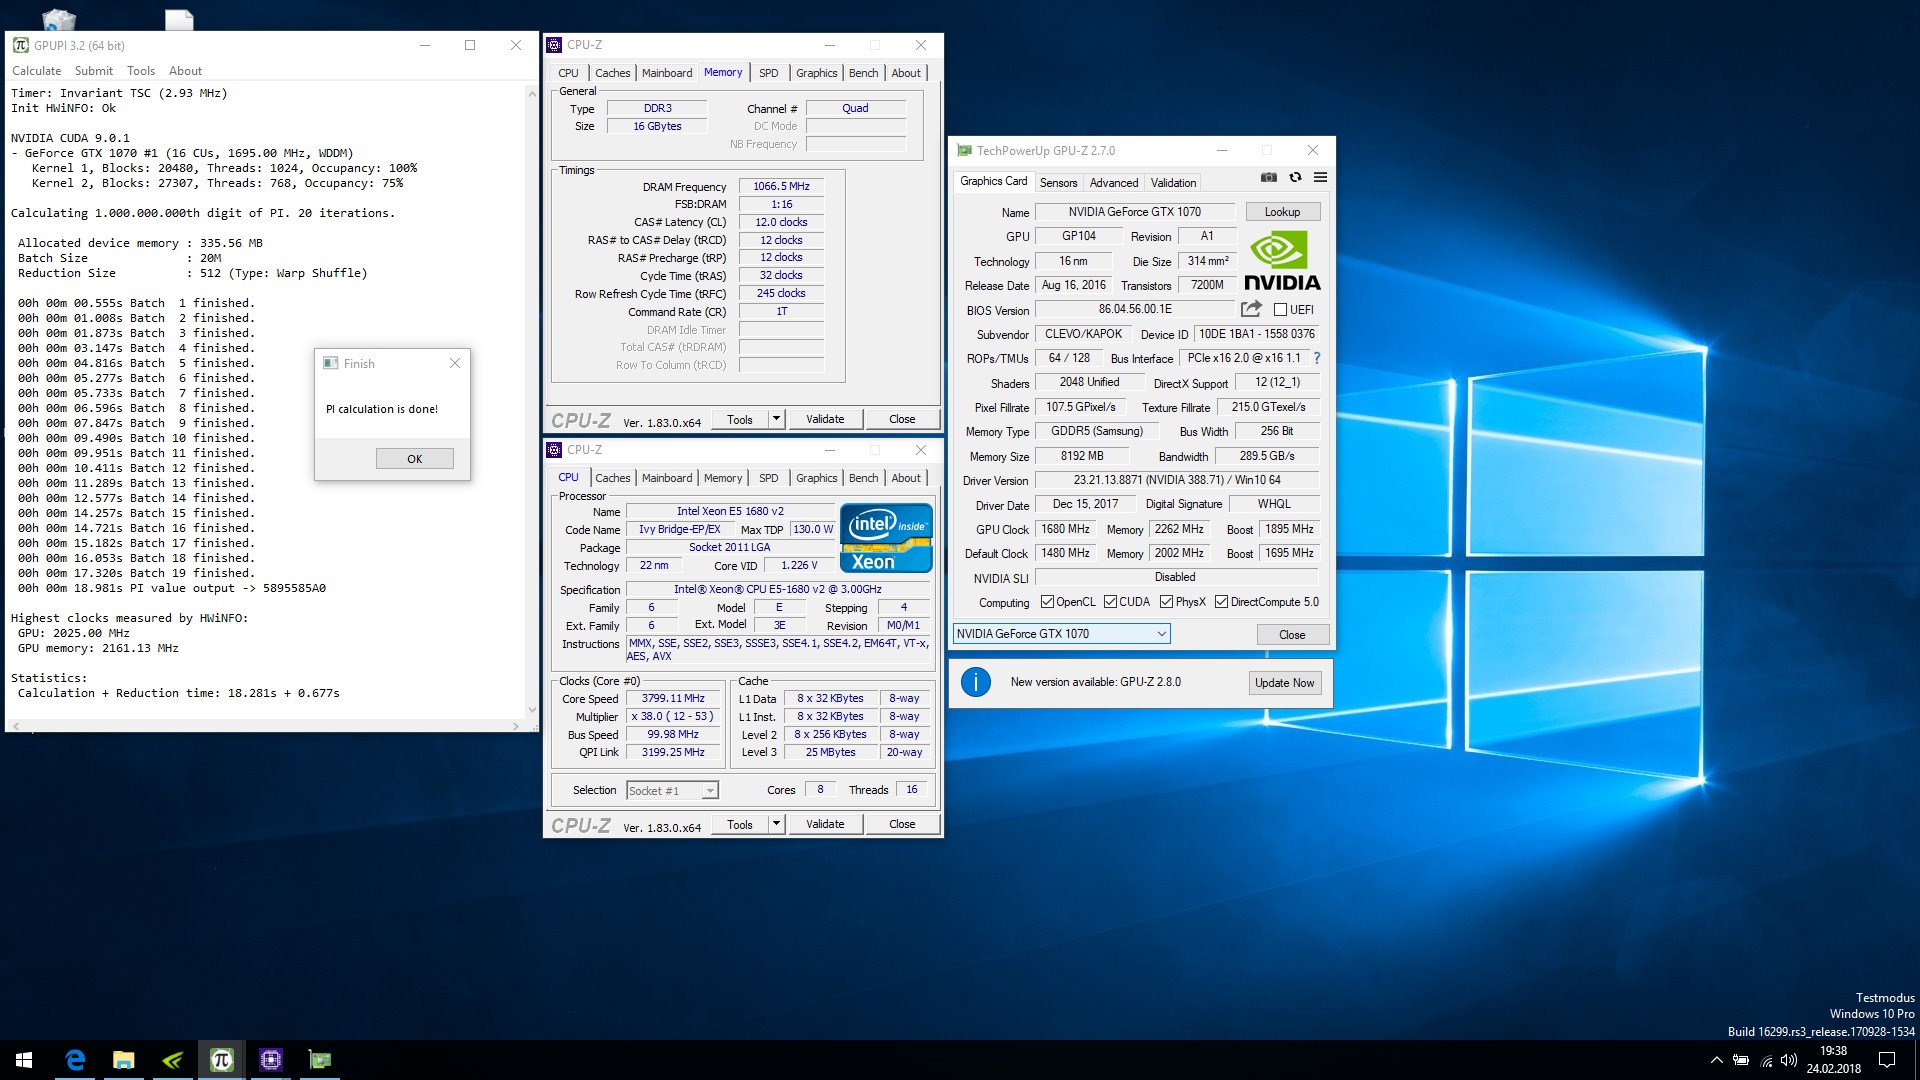Open the GPU-Z hamburger menu
This screenshot has width=1920, height=1080.
tap(1320, 177)
